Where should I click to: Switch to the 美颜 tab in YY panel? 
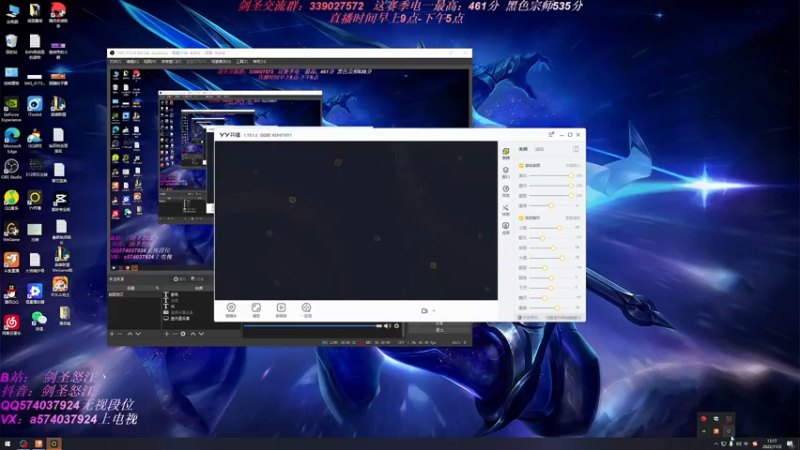click(x=523, y=149)
